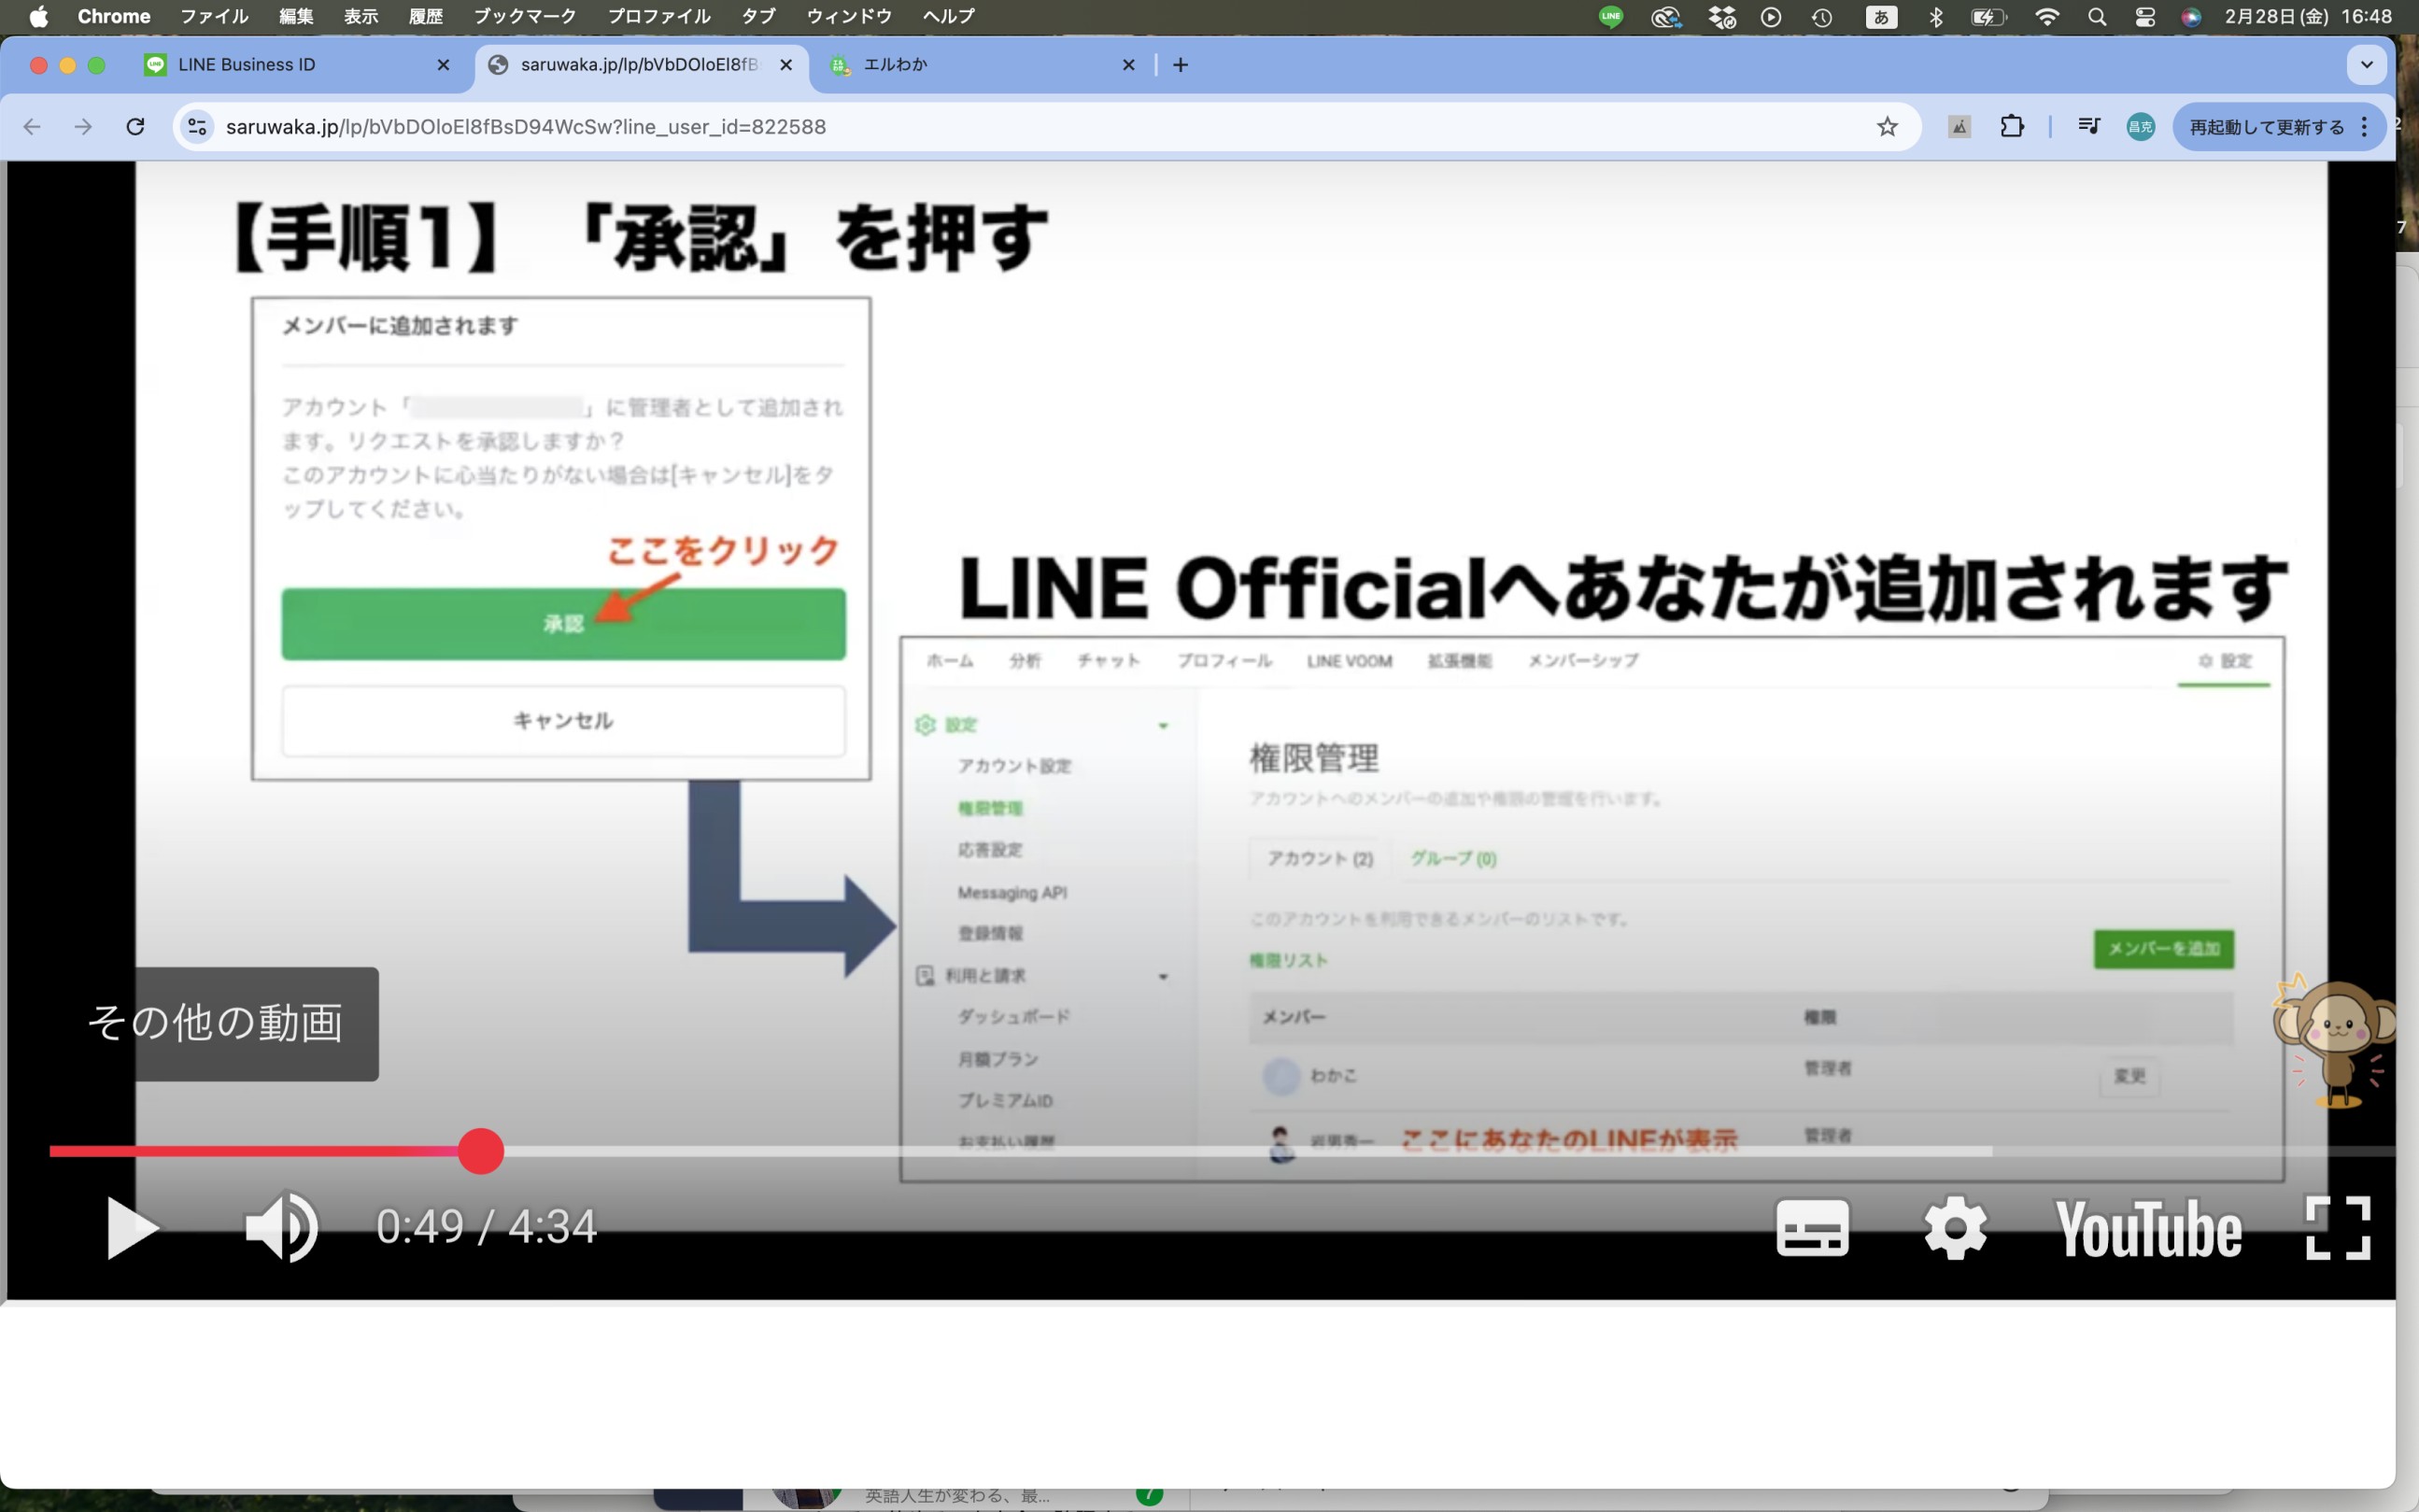Viewport: 2419px width, 1512px height.
Task: Open the ブックマーク menu
Action: click(x=525, y=17)
